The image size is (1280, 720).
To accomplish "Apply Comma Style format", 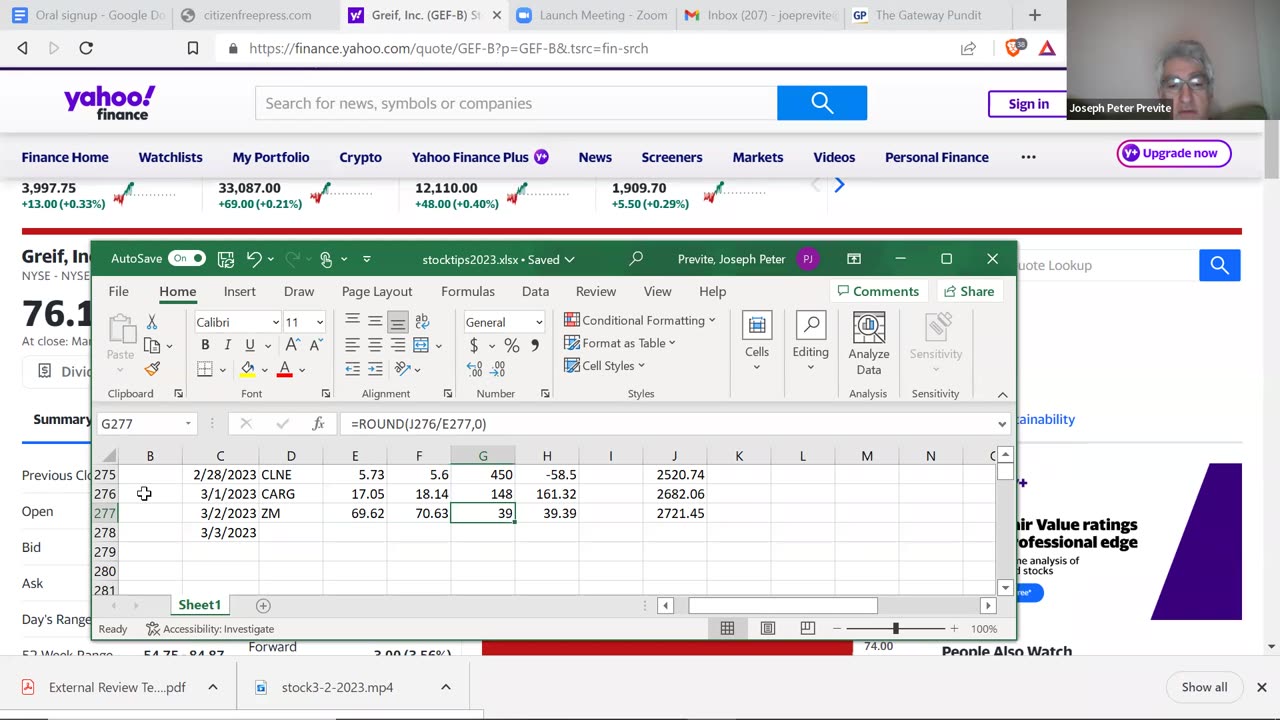I will click(535, 345).
